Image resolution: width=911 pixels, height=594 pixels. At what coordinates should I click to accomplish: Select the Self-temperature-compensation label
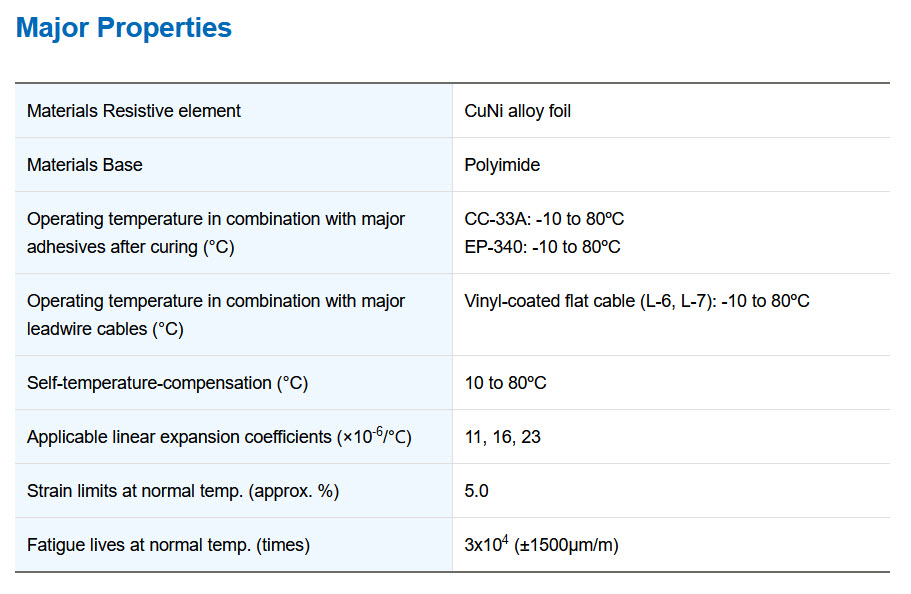click(x=167, y=383)
